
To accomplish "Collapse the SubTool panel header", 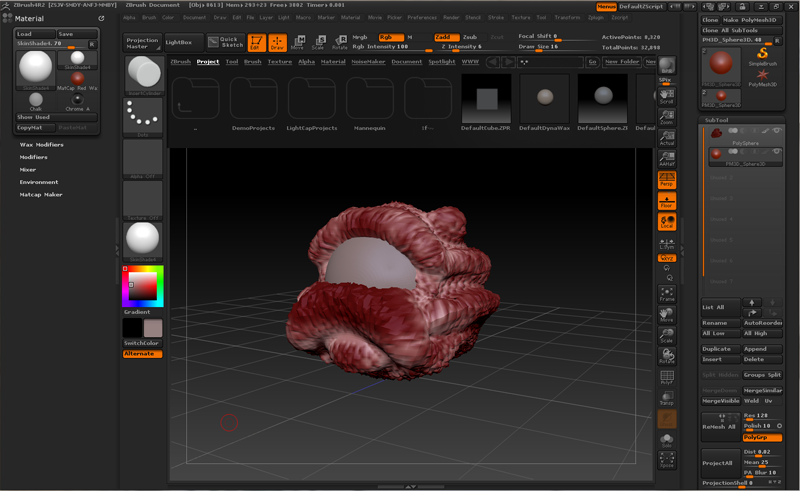I will point(717,119).
